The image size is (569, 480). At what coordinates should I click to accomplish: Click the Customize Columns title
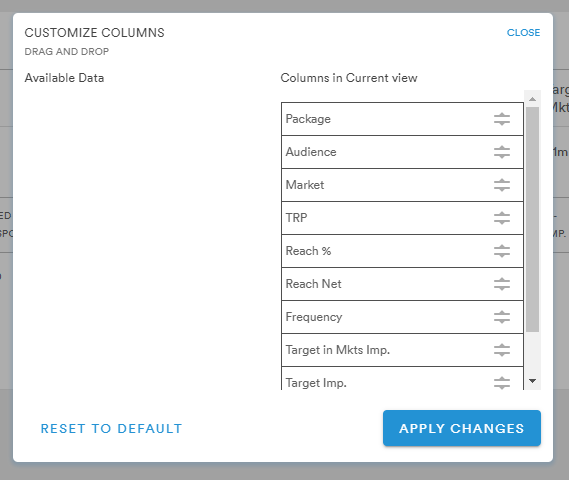94,33
